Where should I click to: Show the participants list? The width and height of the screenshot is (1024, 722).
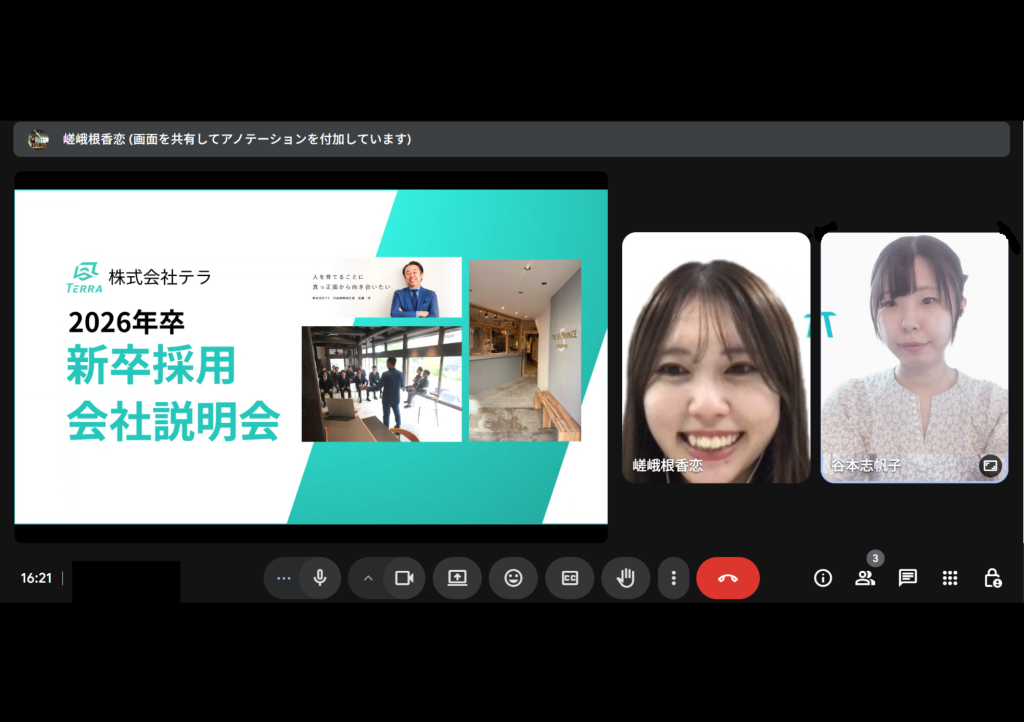pyautogui.click(x=865, y=578)
